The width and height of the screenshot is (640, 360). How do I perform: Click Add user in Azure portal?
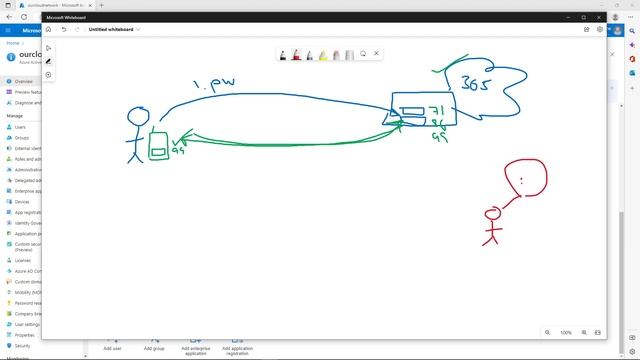112,346
